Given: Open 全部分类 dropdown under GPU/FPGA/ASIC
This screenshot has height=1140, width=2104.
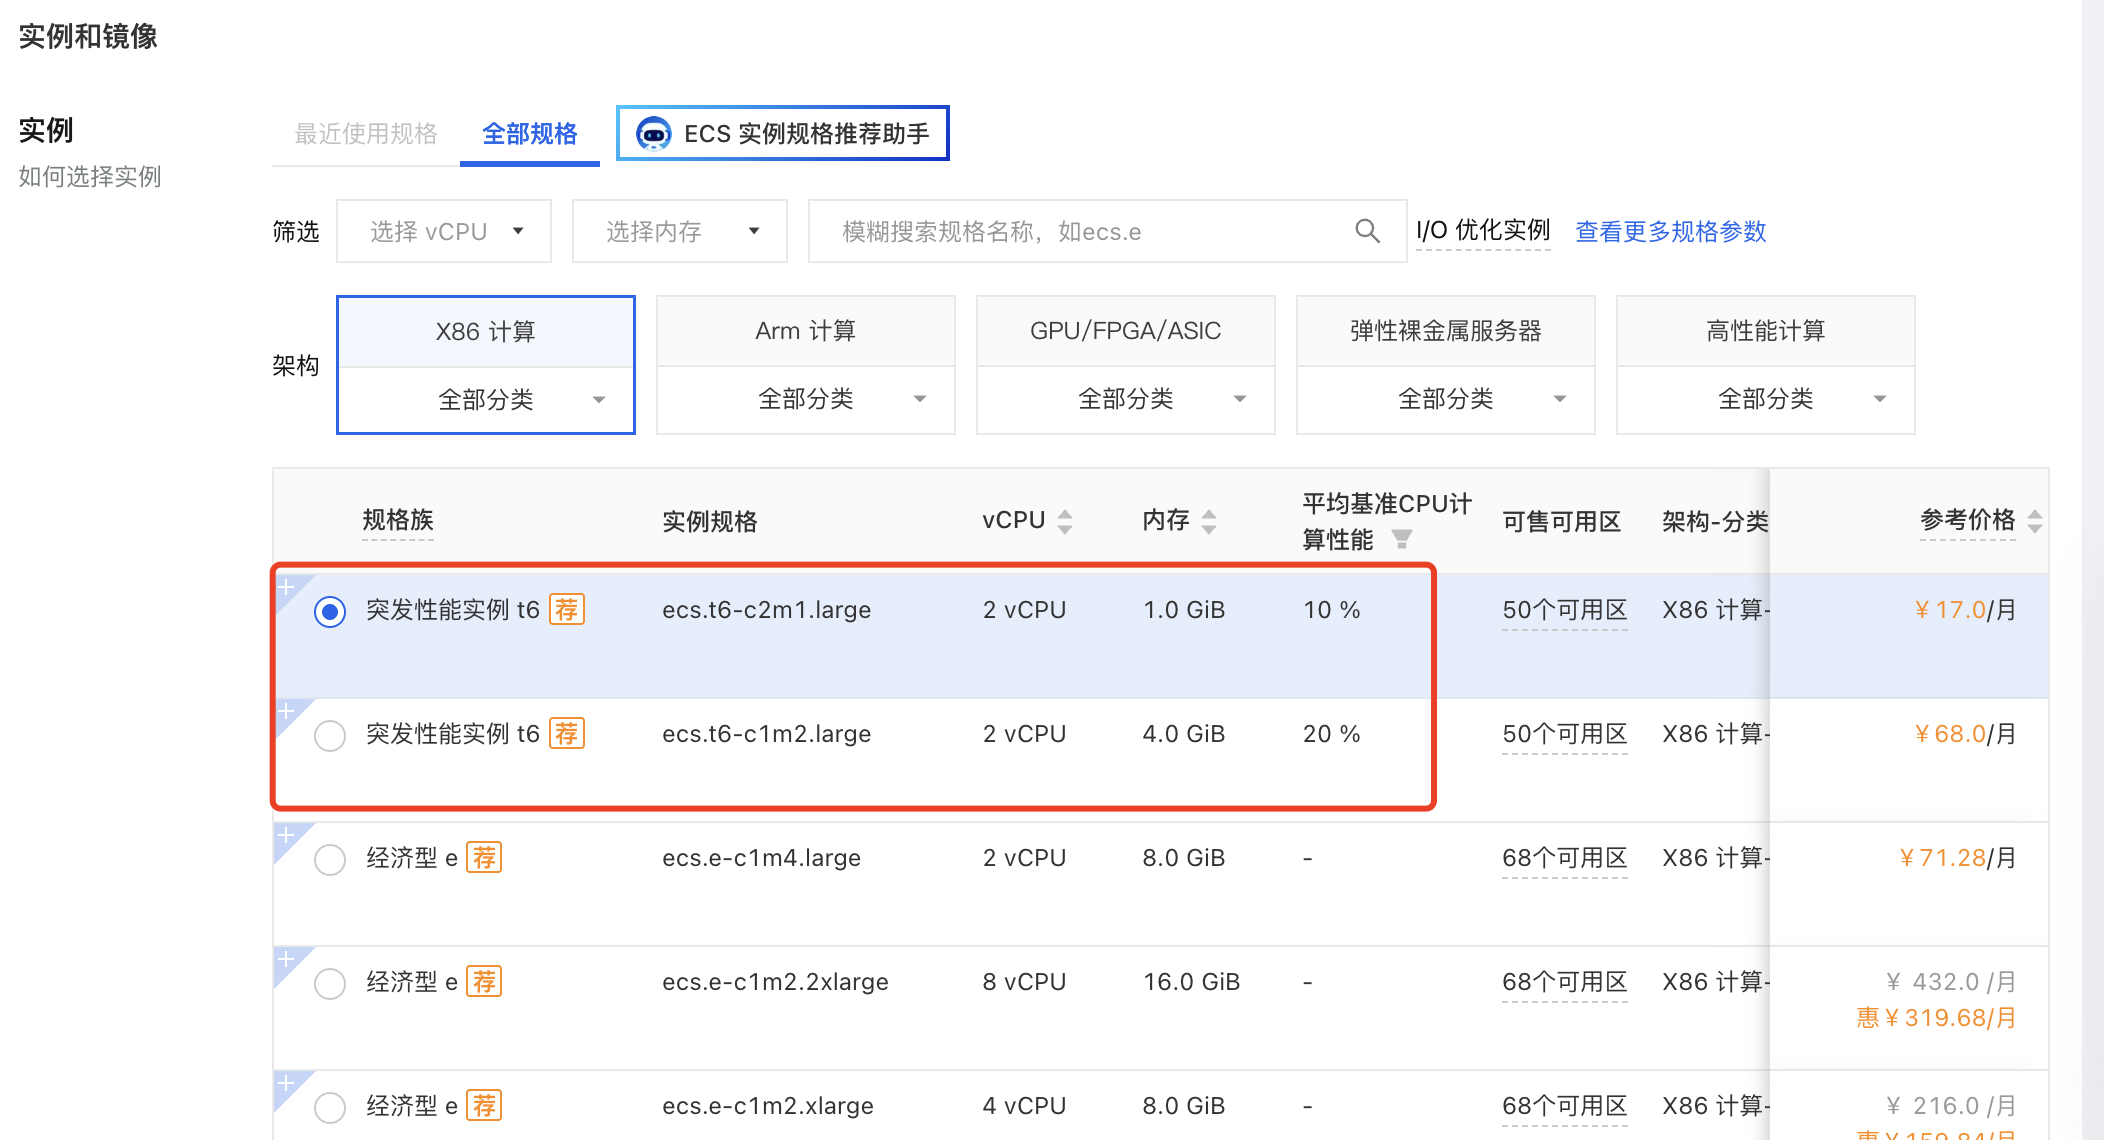Looking at the screenshot, I should [x=1126, y=399].
